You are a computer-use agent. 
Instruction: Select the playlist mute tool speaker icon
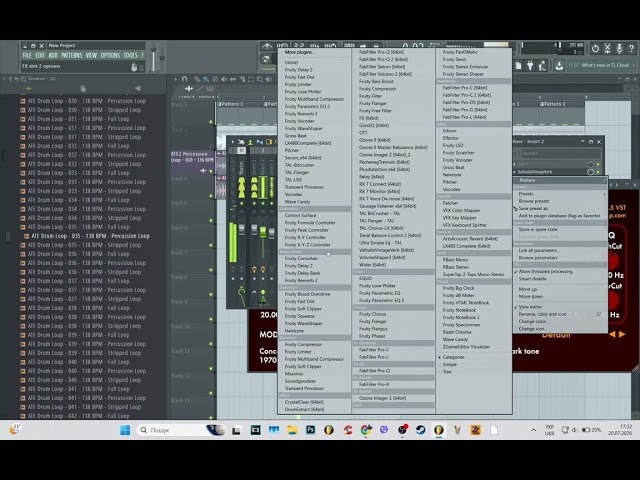point(224,79)
